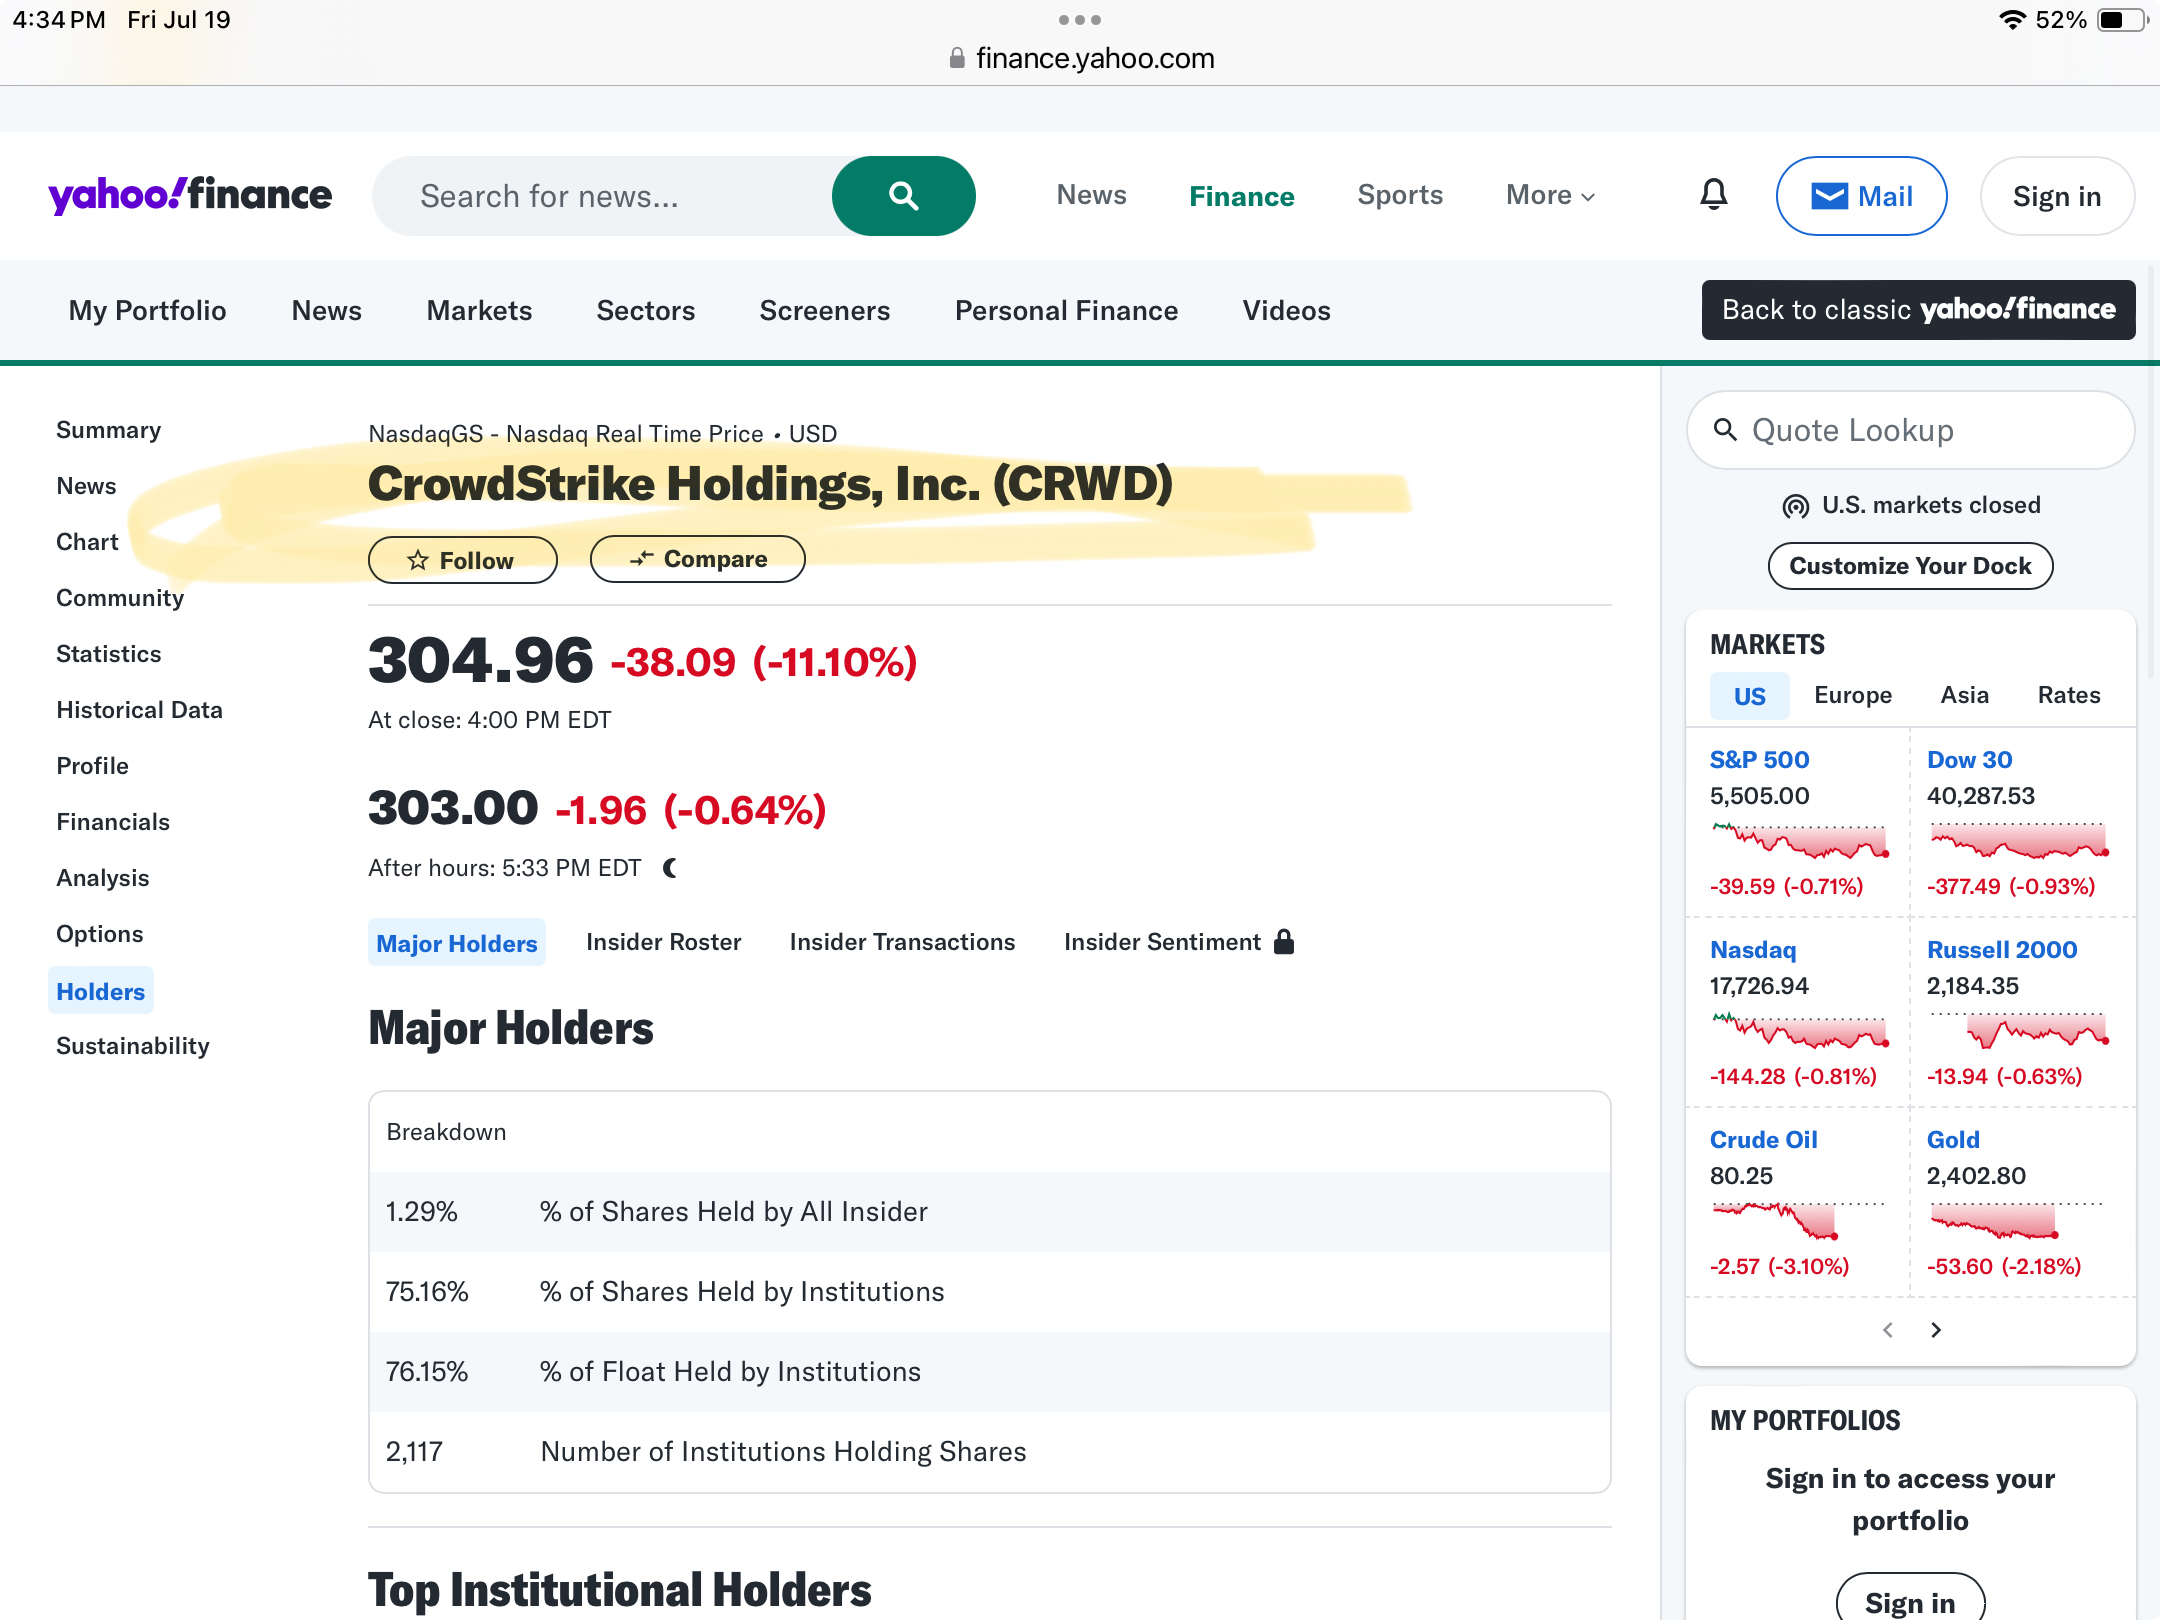Open Profile in the left sidebar
The height and width of the screenshot is (1620, 2160).
[92, 766]
